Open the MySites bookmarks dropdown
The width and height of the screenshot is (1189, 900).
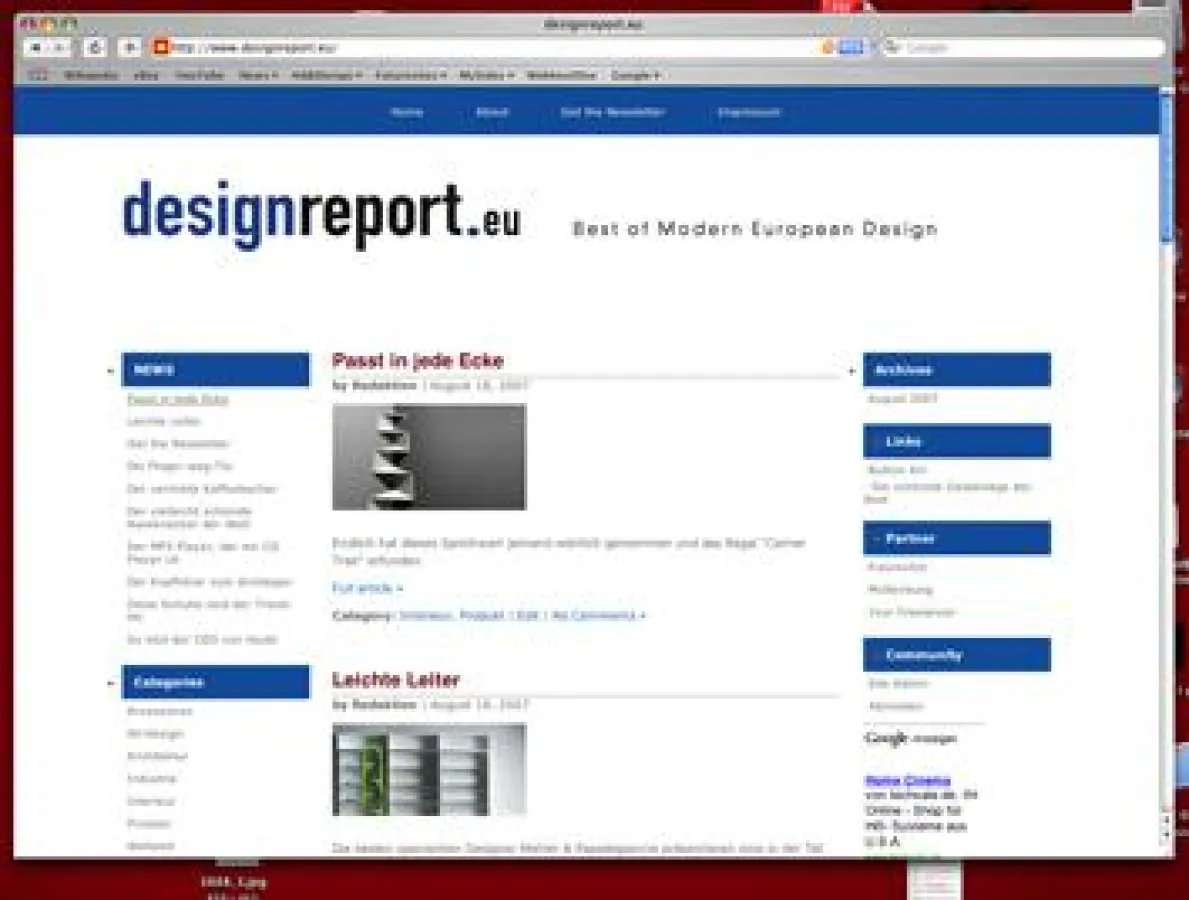489,74
